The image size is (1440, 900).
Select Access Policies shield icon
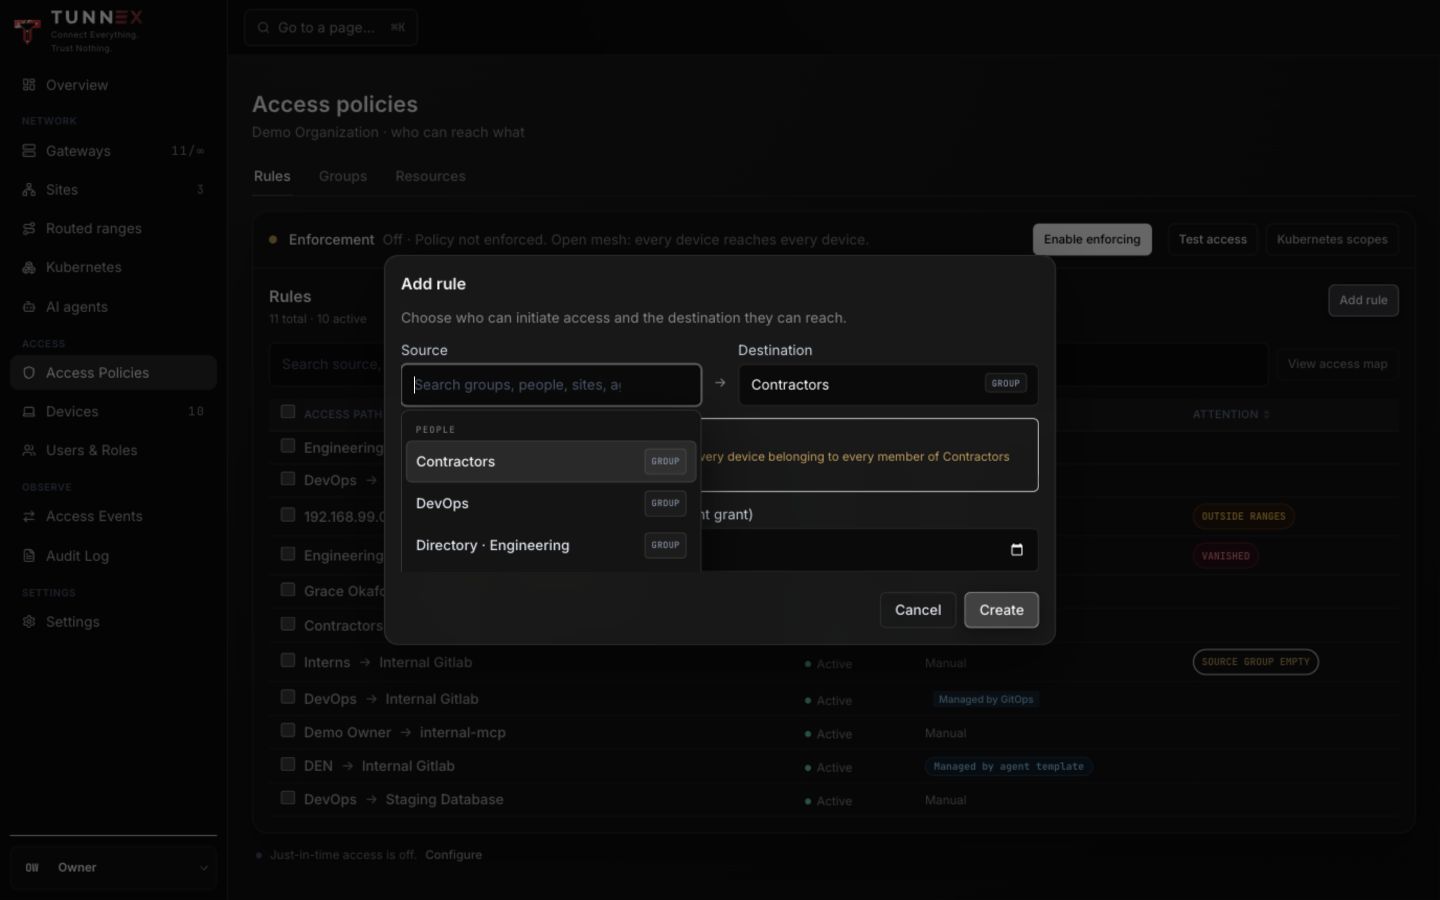29,373
